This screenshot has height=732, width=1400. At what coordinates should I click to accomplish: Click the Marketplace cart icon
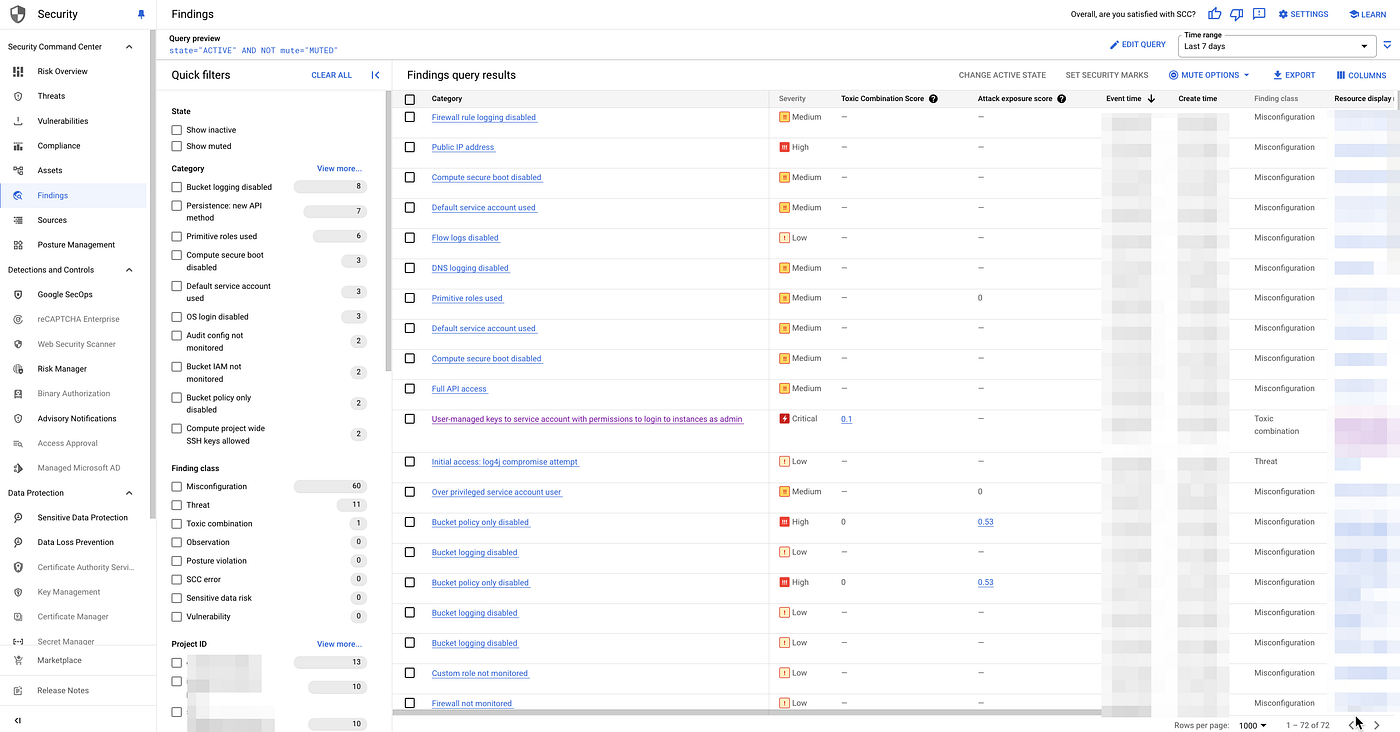[x=18, y=660]
